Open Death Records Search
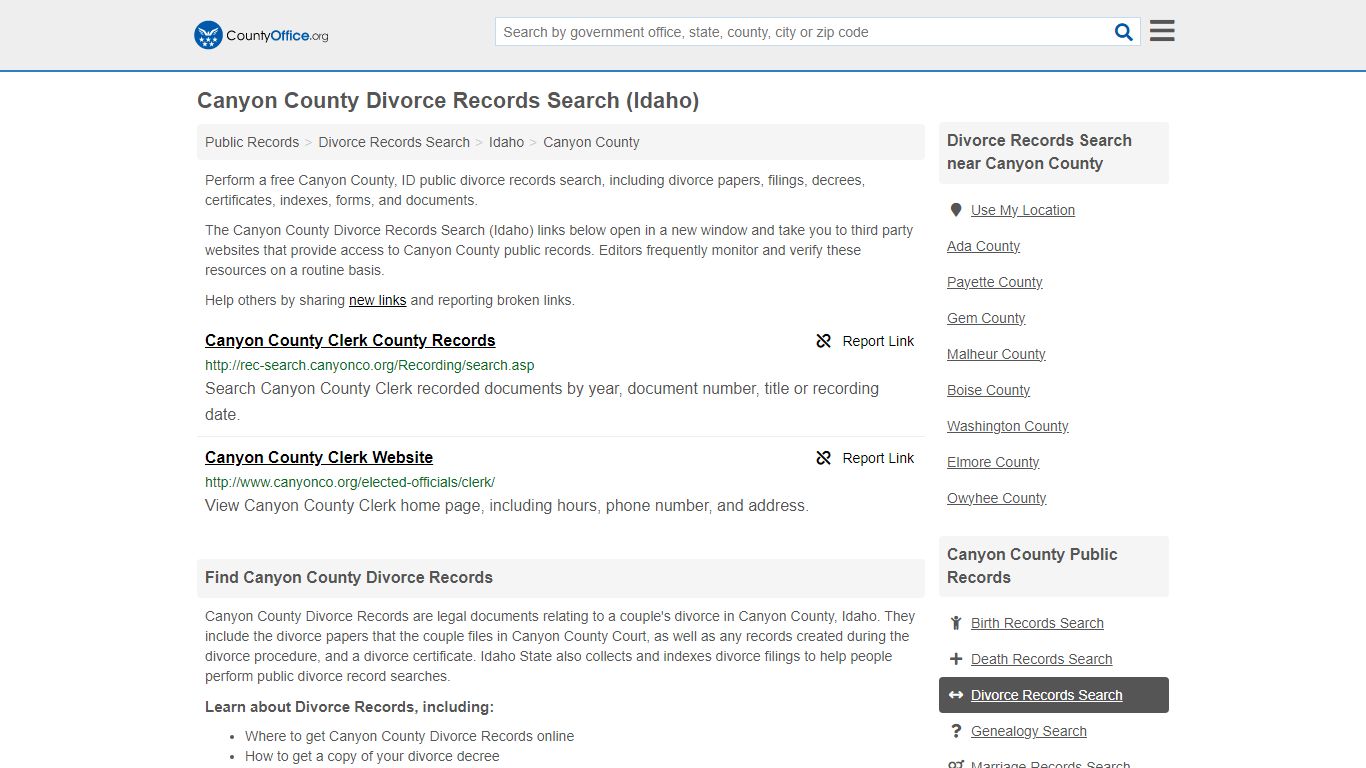Screen dimensions: 1366x768 click(1041, 659)
